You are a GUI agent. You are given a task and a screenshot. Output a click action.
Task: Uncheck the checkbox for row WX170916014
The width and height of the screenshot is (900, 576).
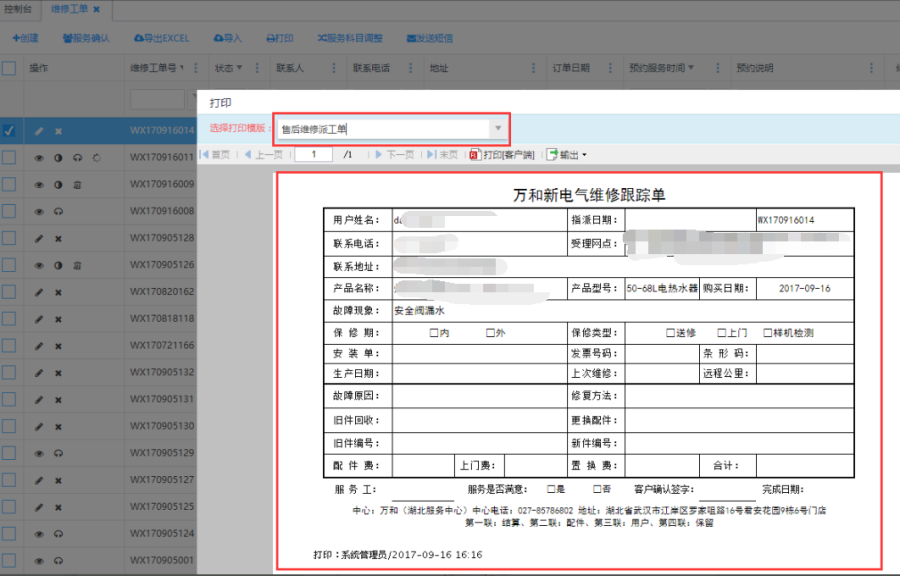[x=9, y=131]
